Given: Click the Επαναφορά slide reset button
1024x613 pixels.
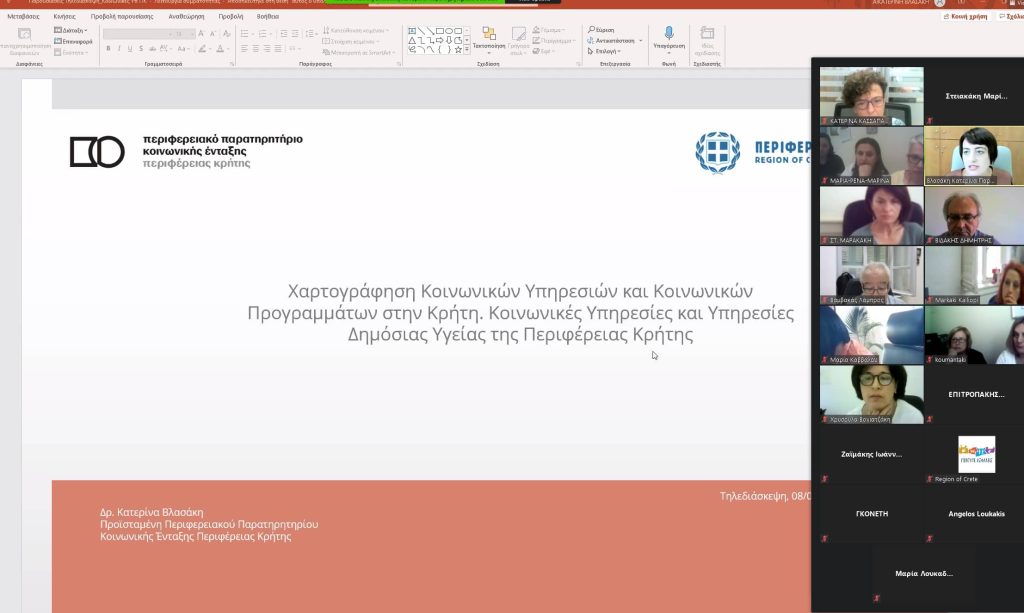Looking at the screenshot, I should click(73, 41).
